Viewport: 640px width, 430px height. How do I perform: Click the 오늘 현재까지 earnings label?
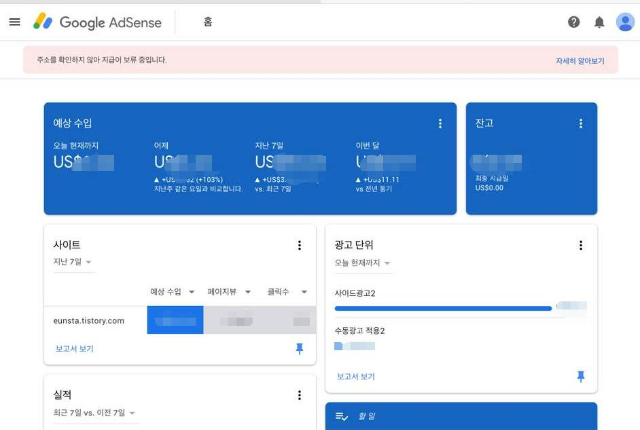pyautogui.click(x=76, y=146)
